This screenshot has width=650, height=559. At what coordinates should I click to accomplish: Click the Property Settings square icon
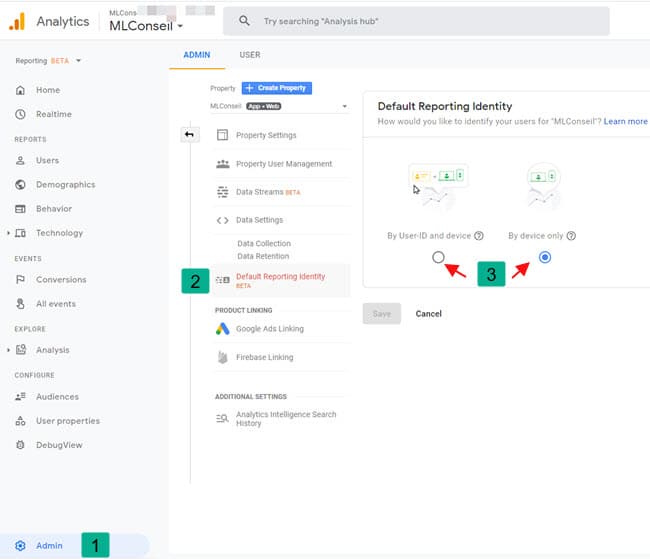click(x=223, y=135)
